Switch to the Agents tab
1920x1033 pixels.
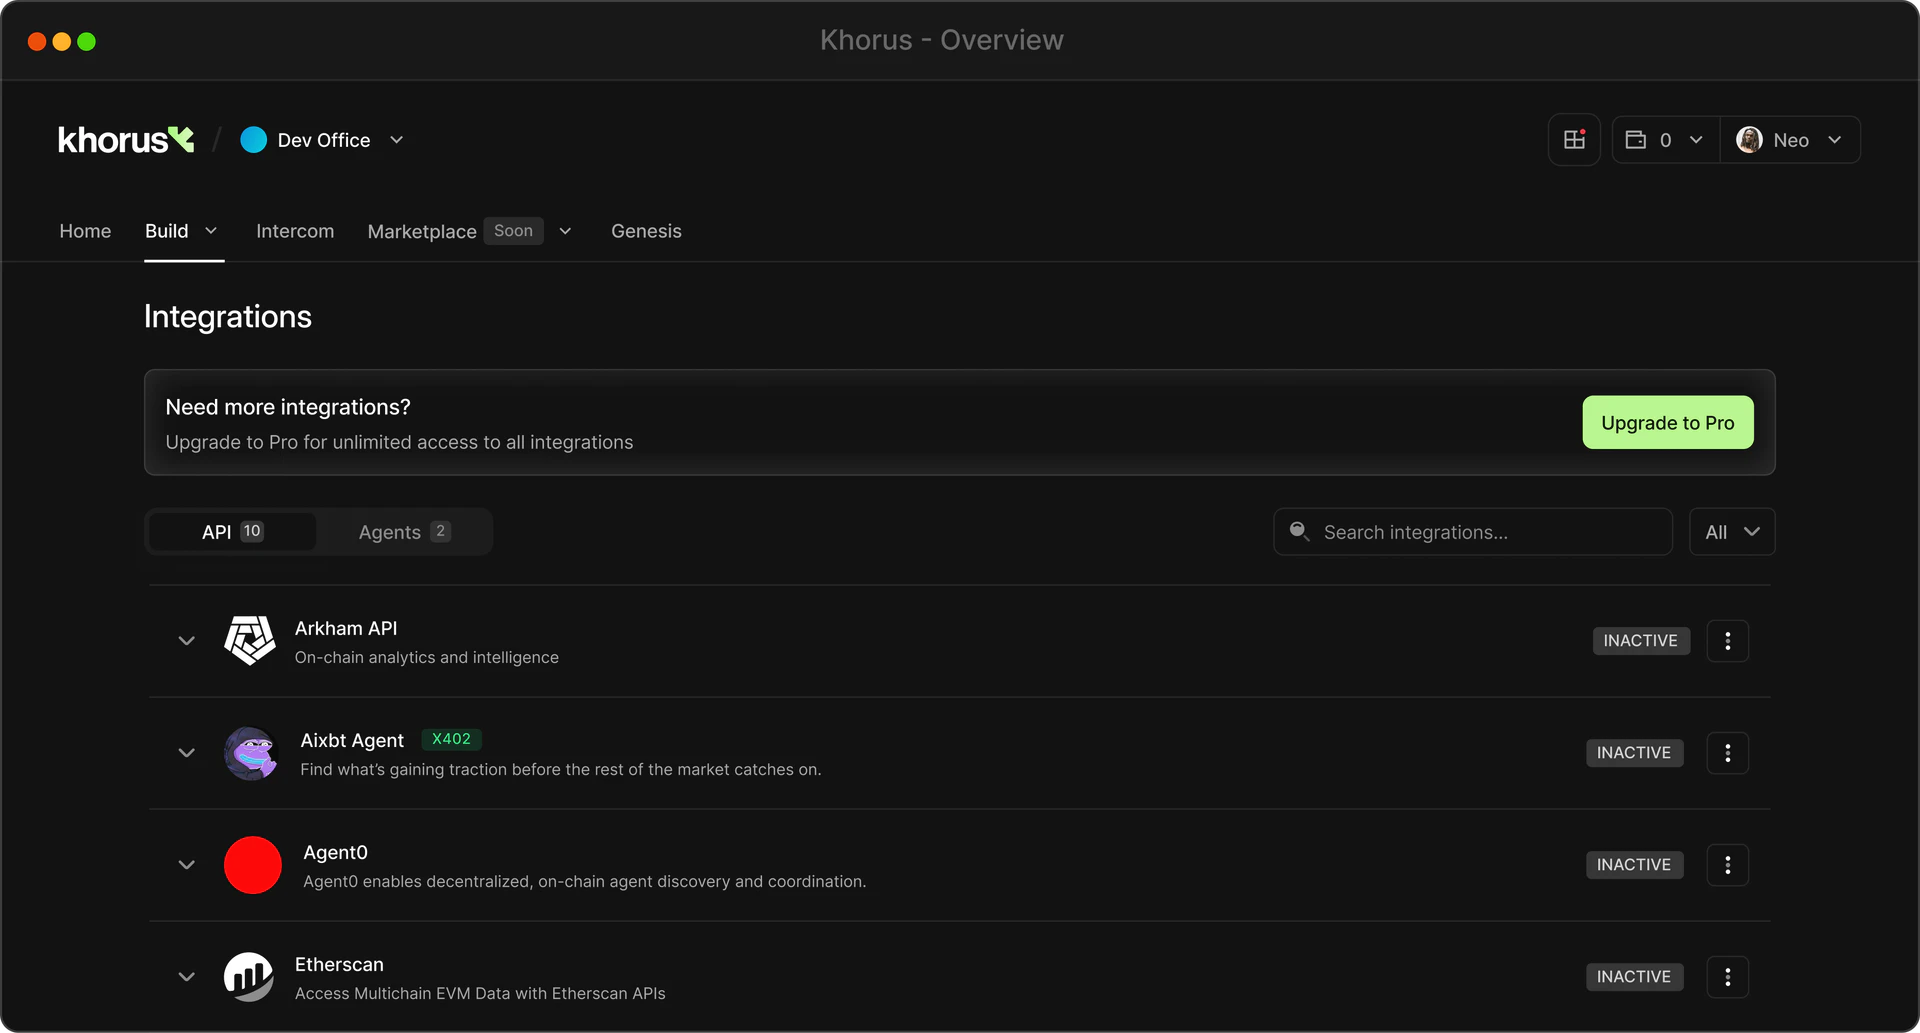click(x=403, y=531)
